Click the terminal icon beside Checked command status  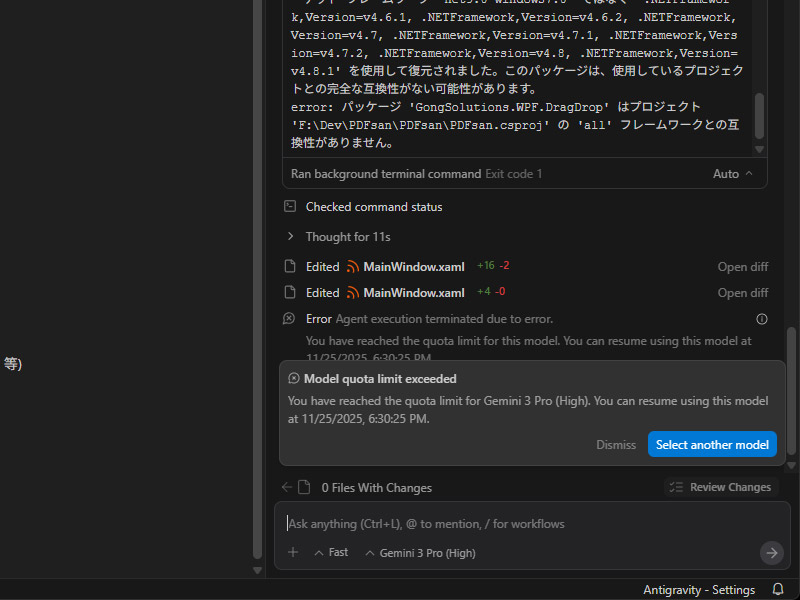pos(290,206)
